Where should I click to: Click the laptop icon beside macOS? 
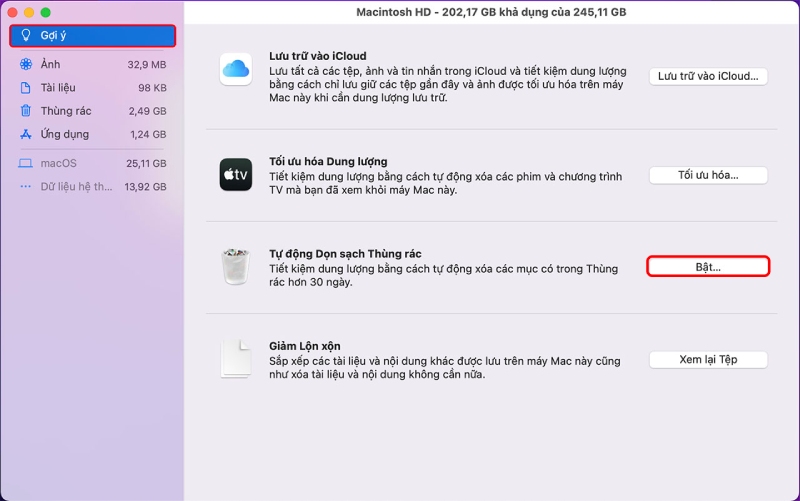[x=26, y=163]
